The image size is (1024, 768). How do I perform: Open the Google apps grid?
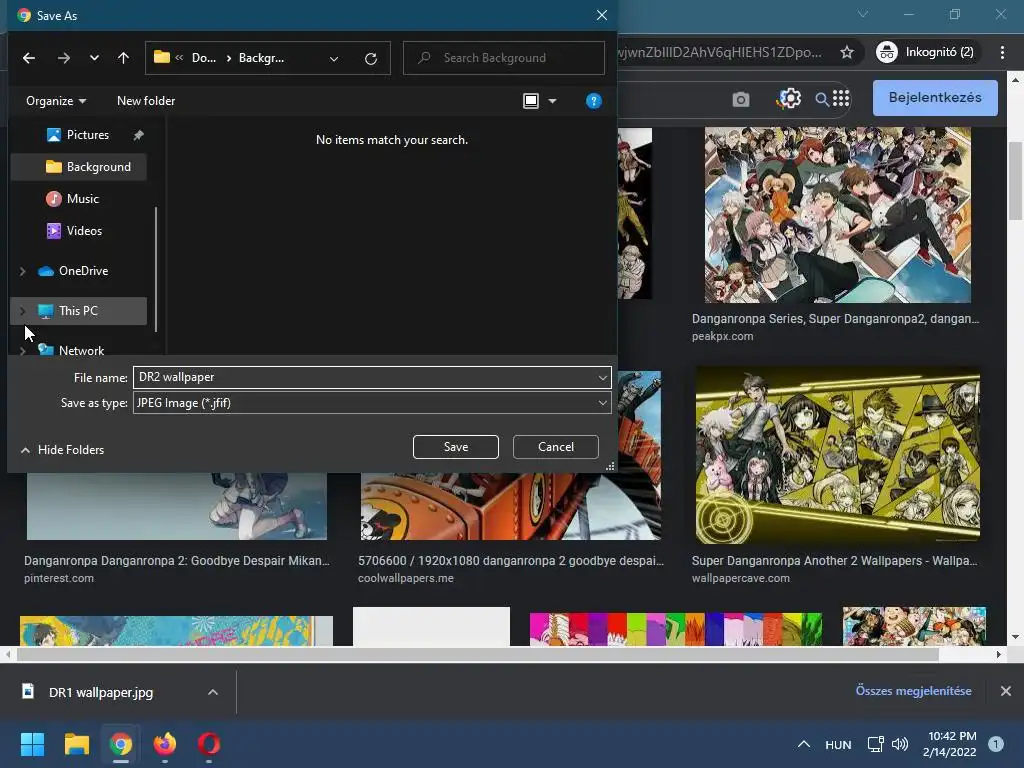click(841, 98)
